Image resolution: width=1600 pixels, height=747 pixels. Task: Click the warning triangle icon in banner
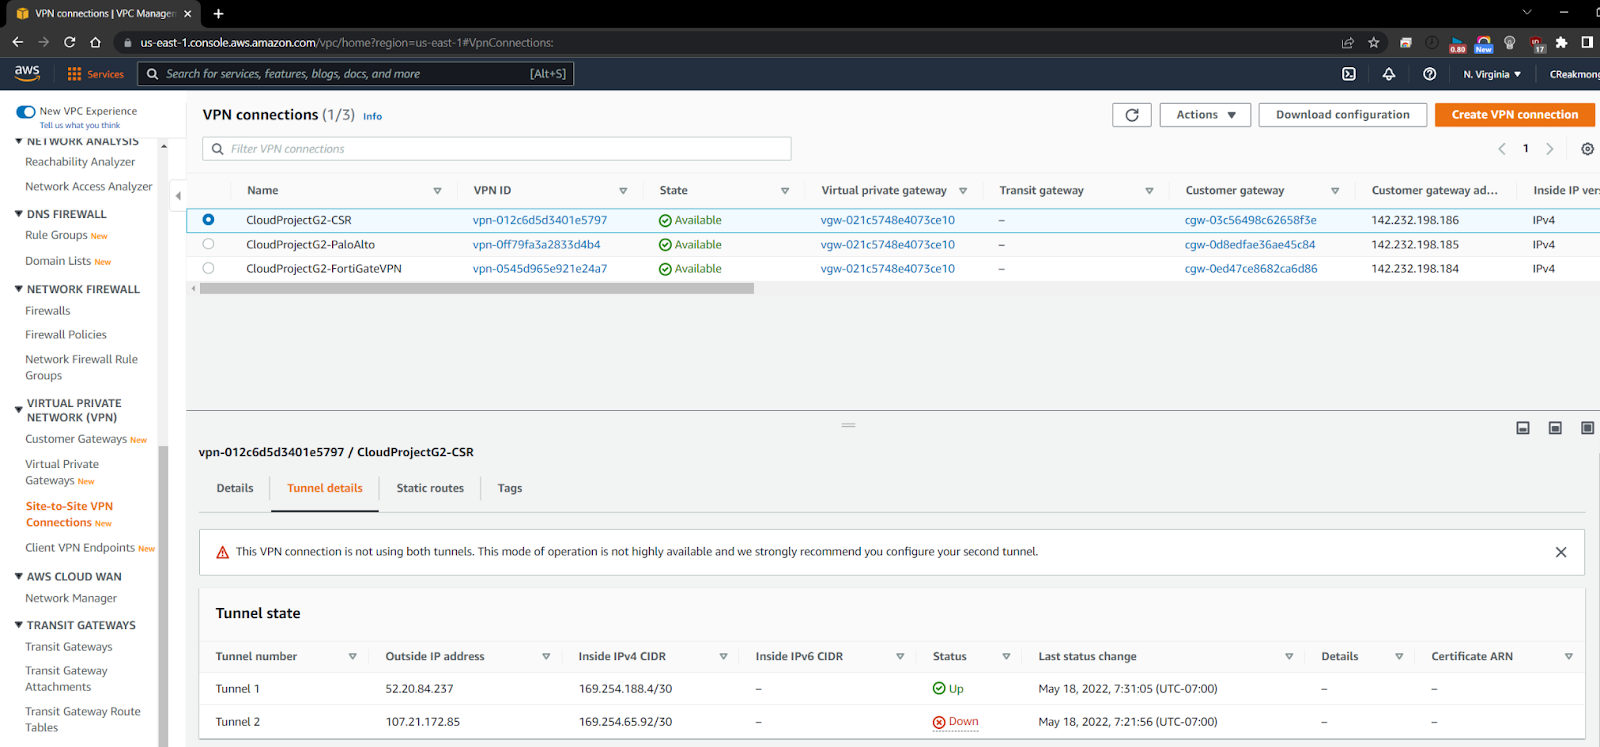(222, 552)
